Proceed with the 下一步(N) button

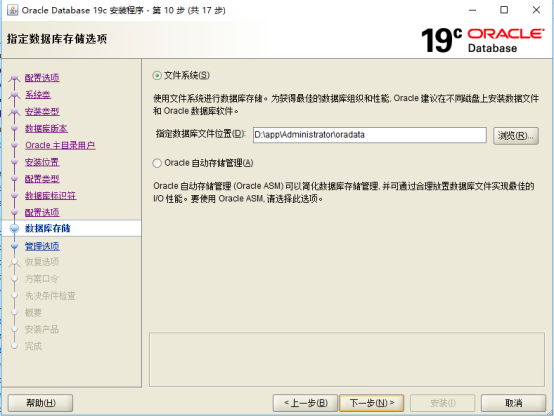point(371,403)
